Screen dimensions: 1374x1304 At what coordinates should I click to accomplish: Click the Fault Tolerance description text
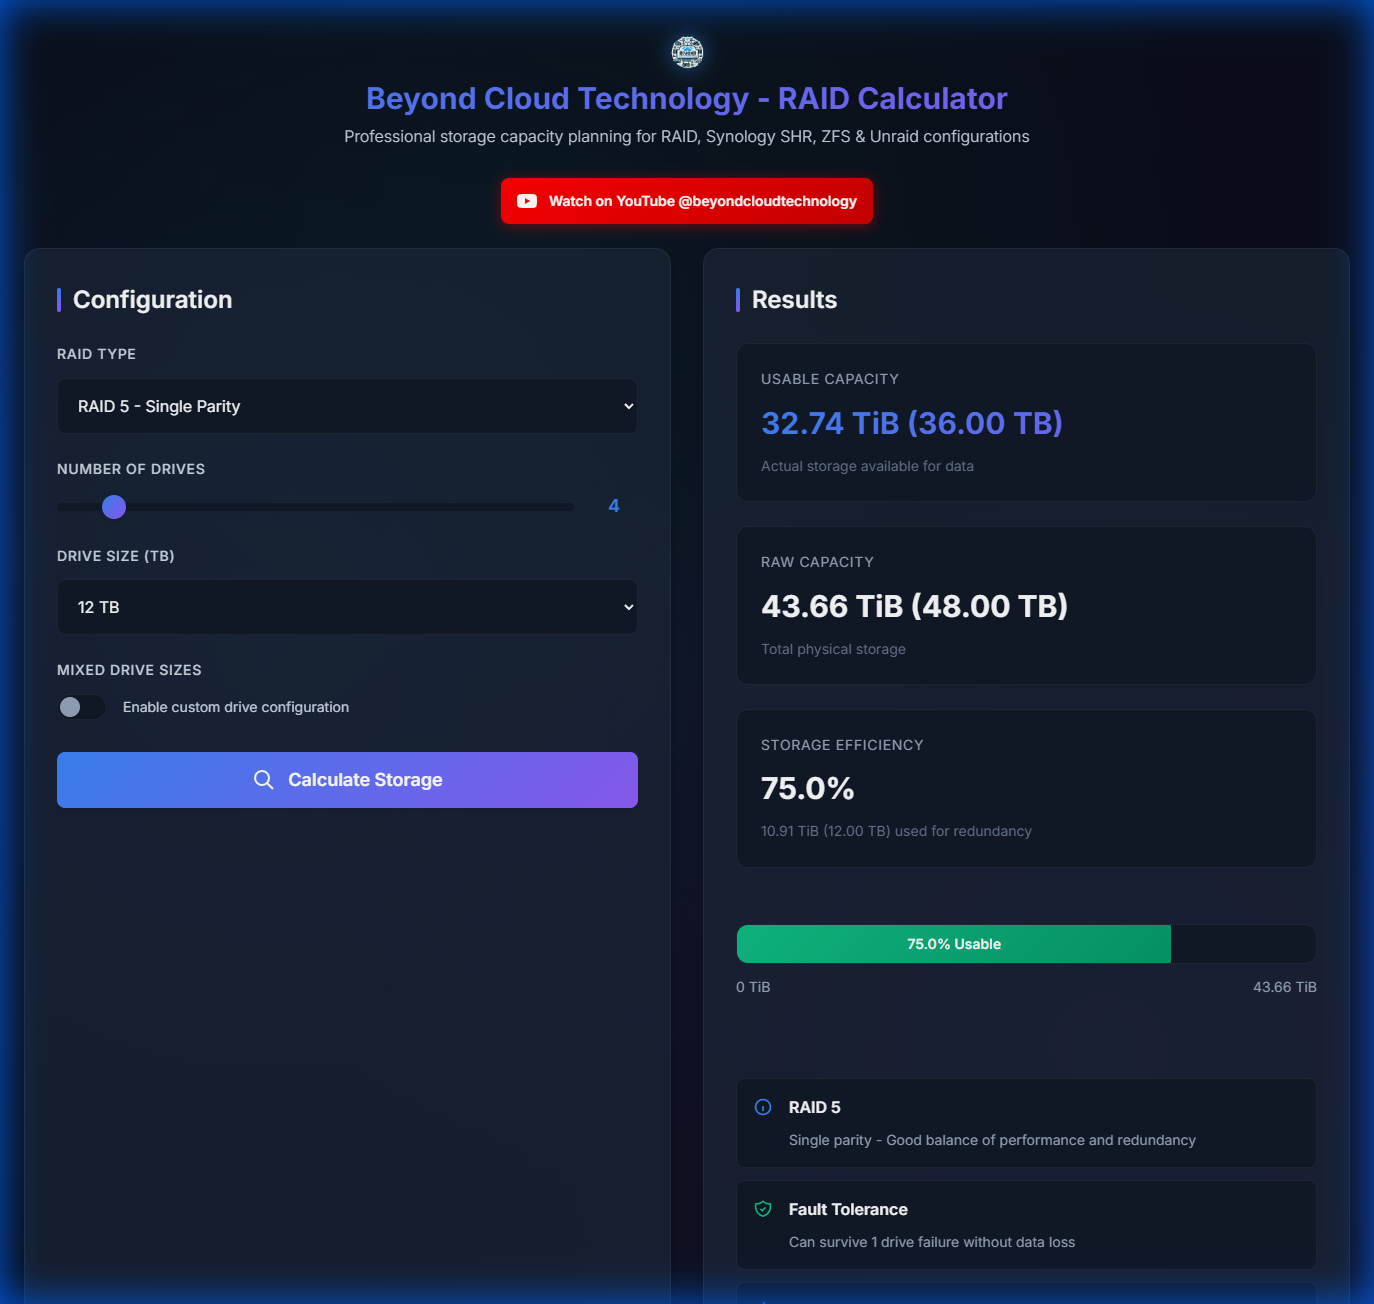(931, 1242)
